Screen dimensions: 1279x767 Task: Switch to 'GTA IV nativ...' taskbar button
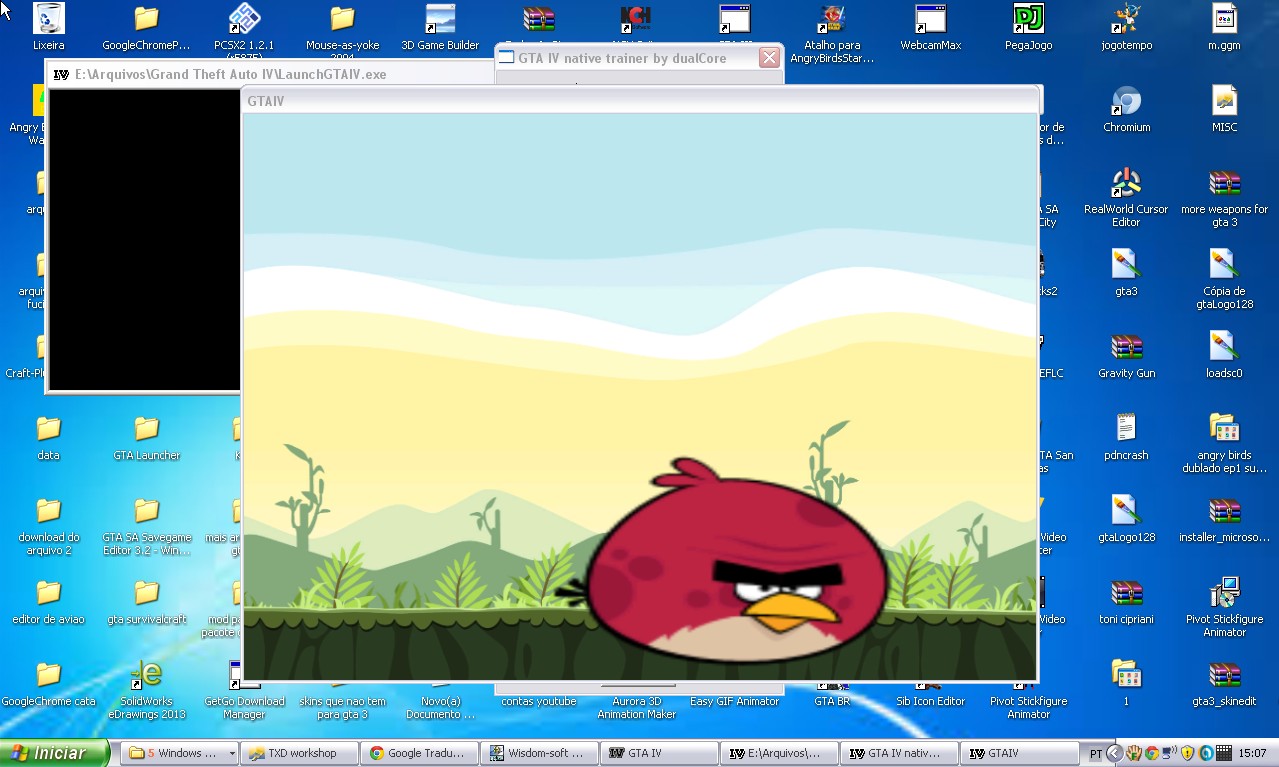click(900, 753)
